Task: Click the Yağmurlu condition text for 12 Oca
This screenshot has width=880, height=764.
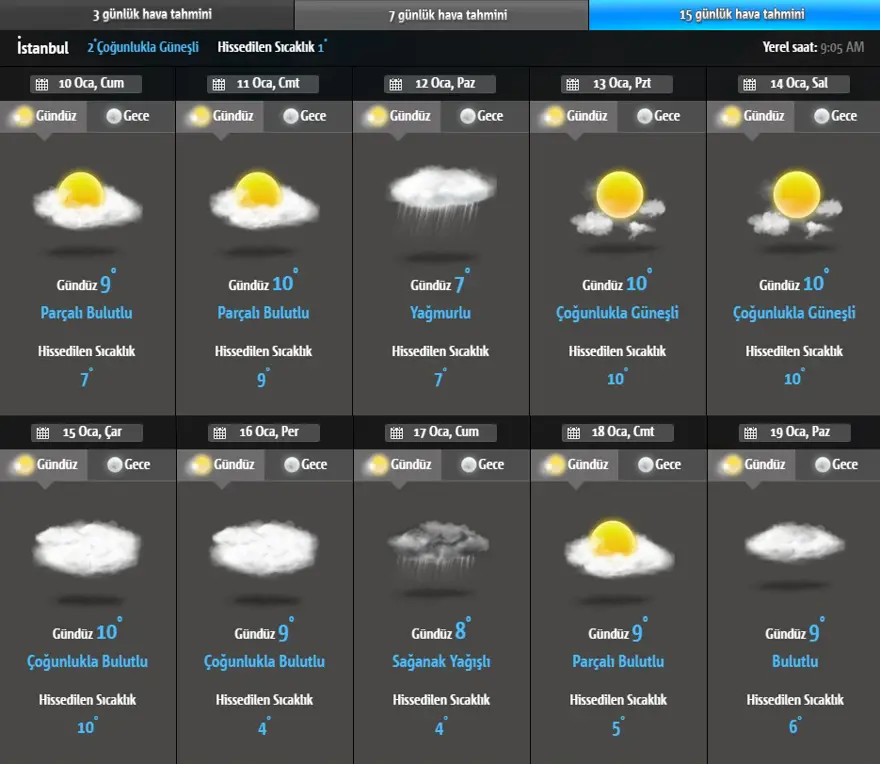Action: tap(440, 313)
